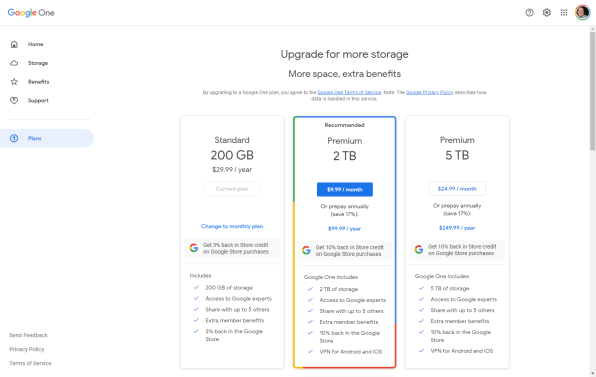The width and height of the screenshot is (596, 377).
Task: Click the "200 GB of storage" feature text
Action: coord(229,288)
